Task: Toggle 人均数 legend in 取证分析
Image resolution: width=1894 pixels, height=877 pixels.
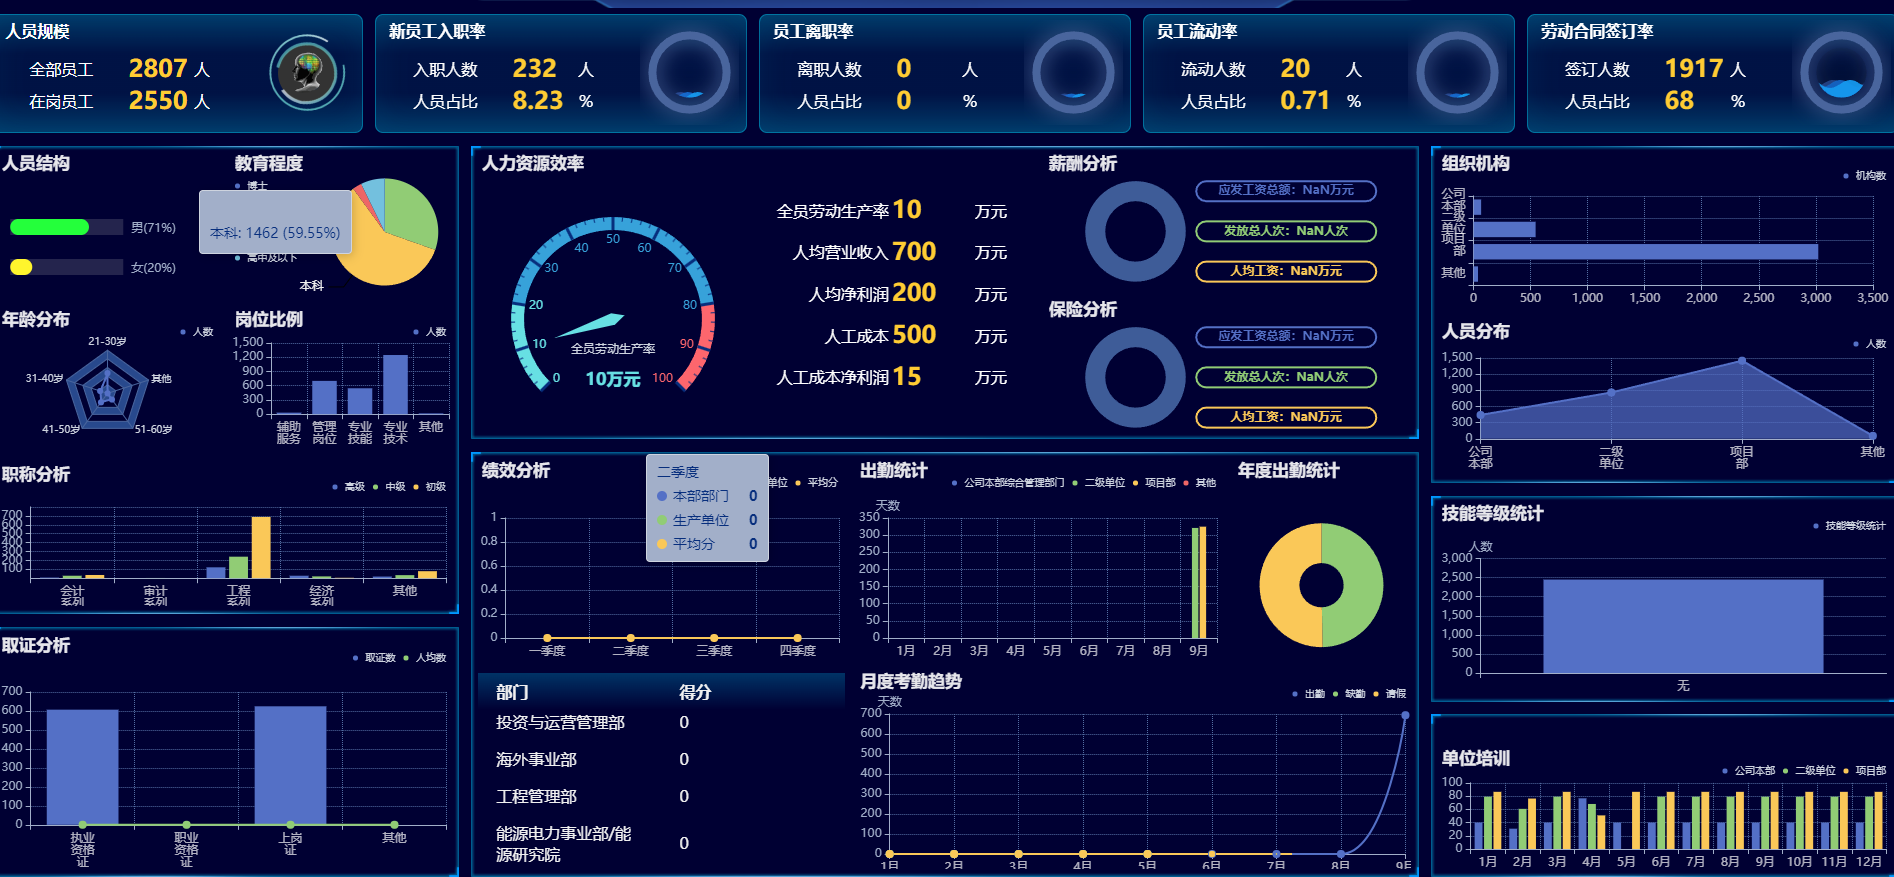Action: tap(425, 658)
